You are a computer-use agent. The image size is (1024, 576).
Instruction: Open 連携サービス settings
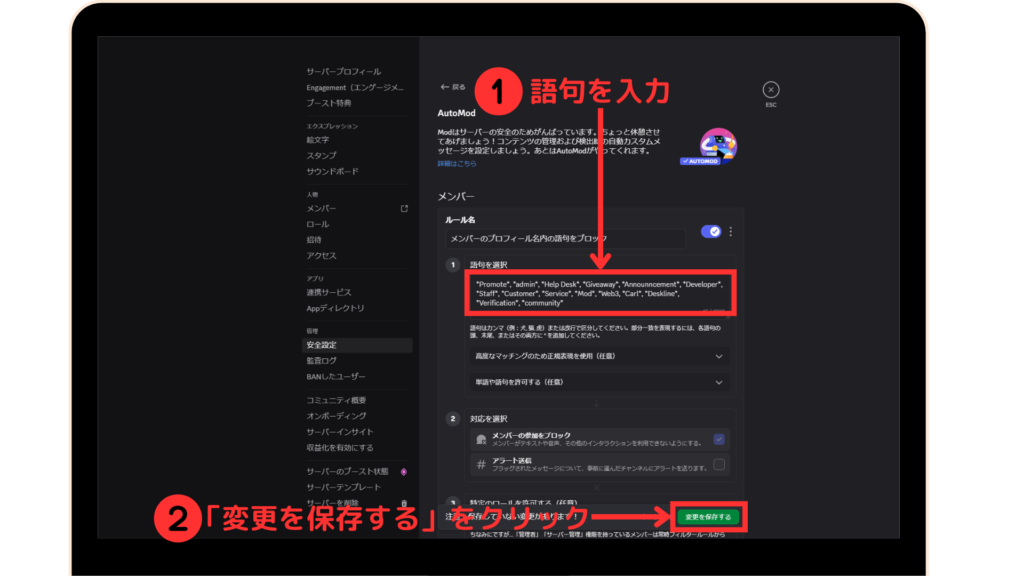(329, 292)
